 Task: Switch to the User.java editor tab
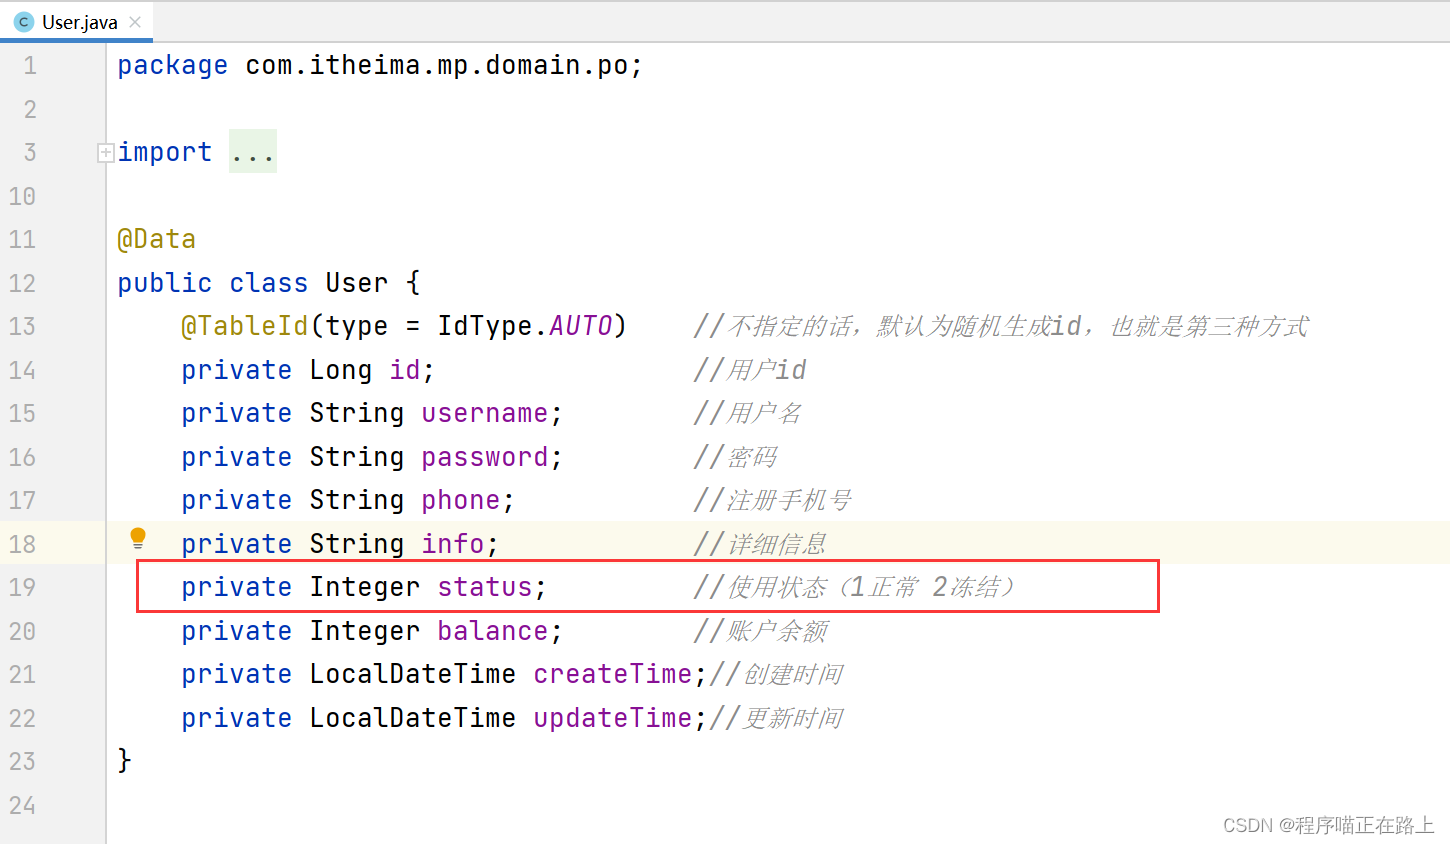76,22
